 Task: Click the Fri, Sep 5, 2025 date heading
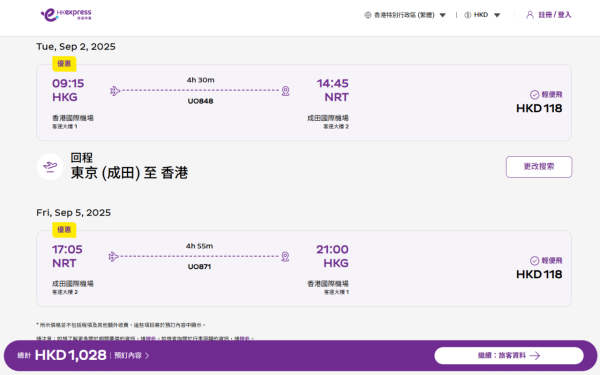(x=73, y=213)
